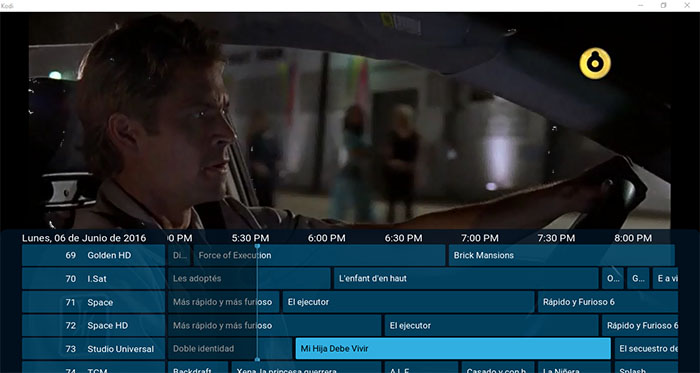Click the yellow channel logo watermark
Viewport: 700px width, 373px height.
595,63
